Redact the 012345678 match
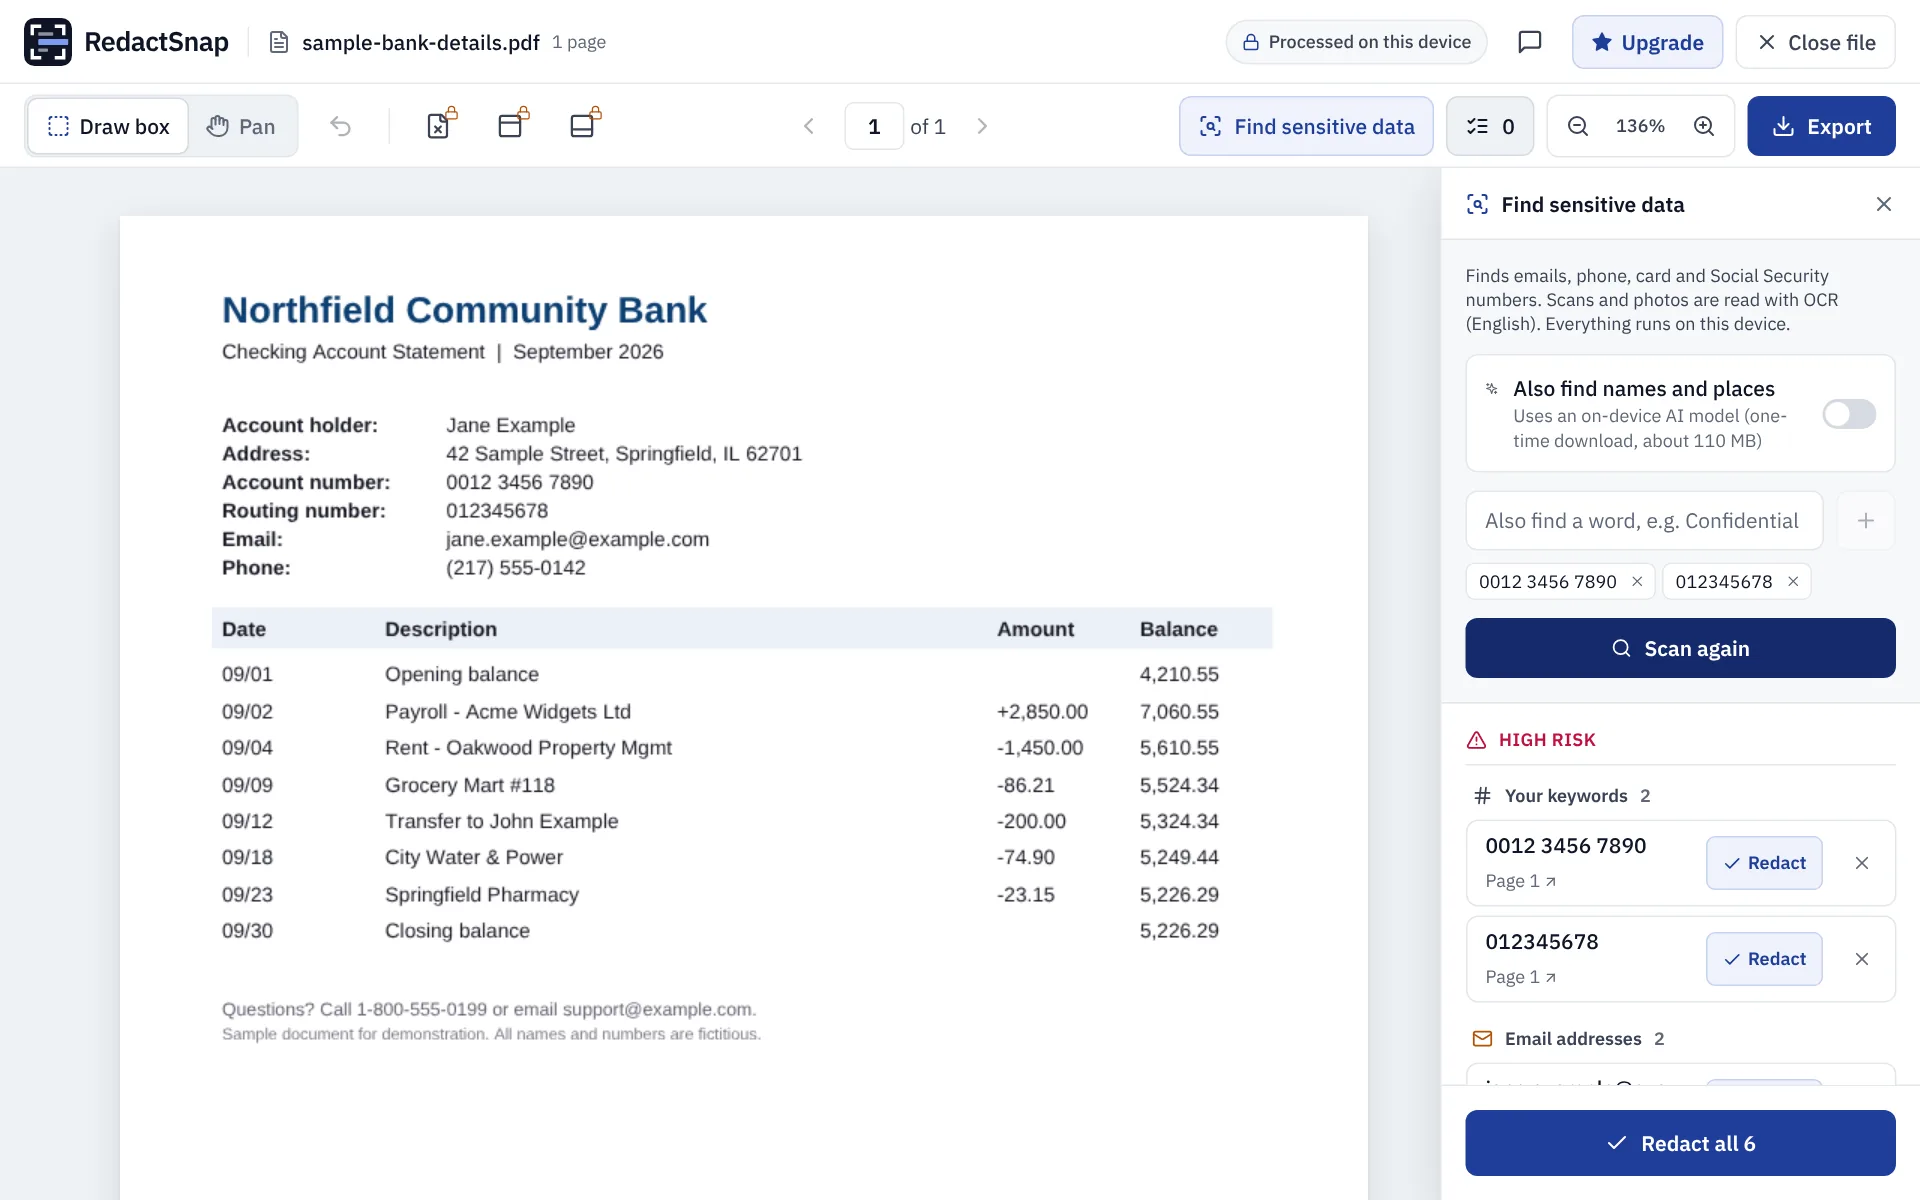The width and height of the screenshot is (1920, 1200). click(x=1764, y=959)
